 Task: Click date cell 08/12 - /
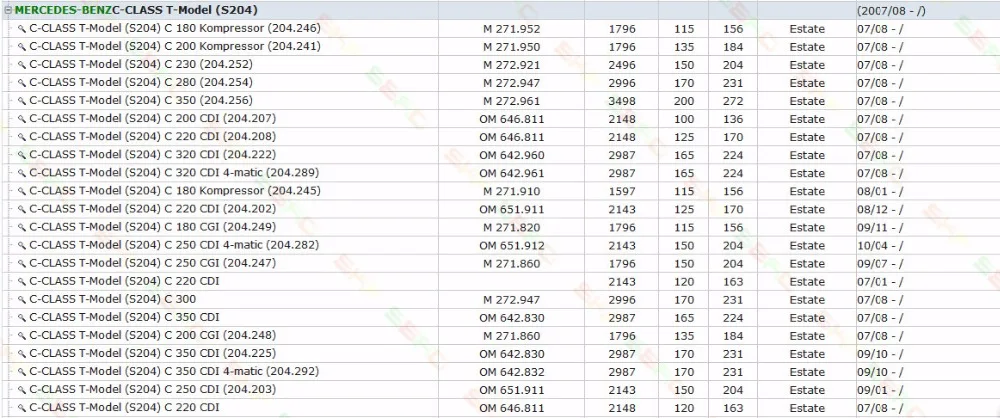[x=880, y=209]
